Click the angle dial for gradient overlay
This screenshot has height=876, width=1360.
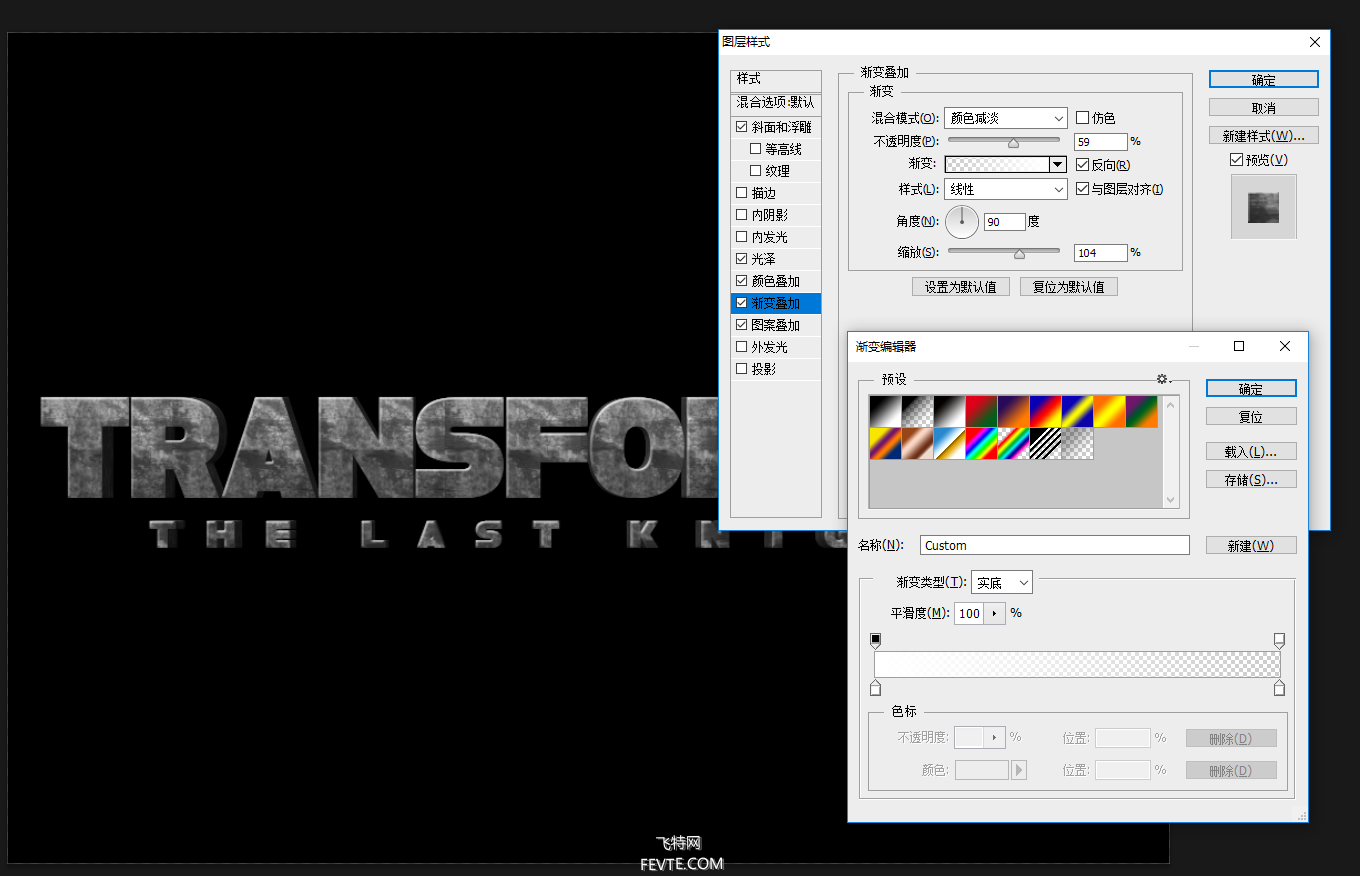tap(962, 222)
